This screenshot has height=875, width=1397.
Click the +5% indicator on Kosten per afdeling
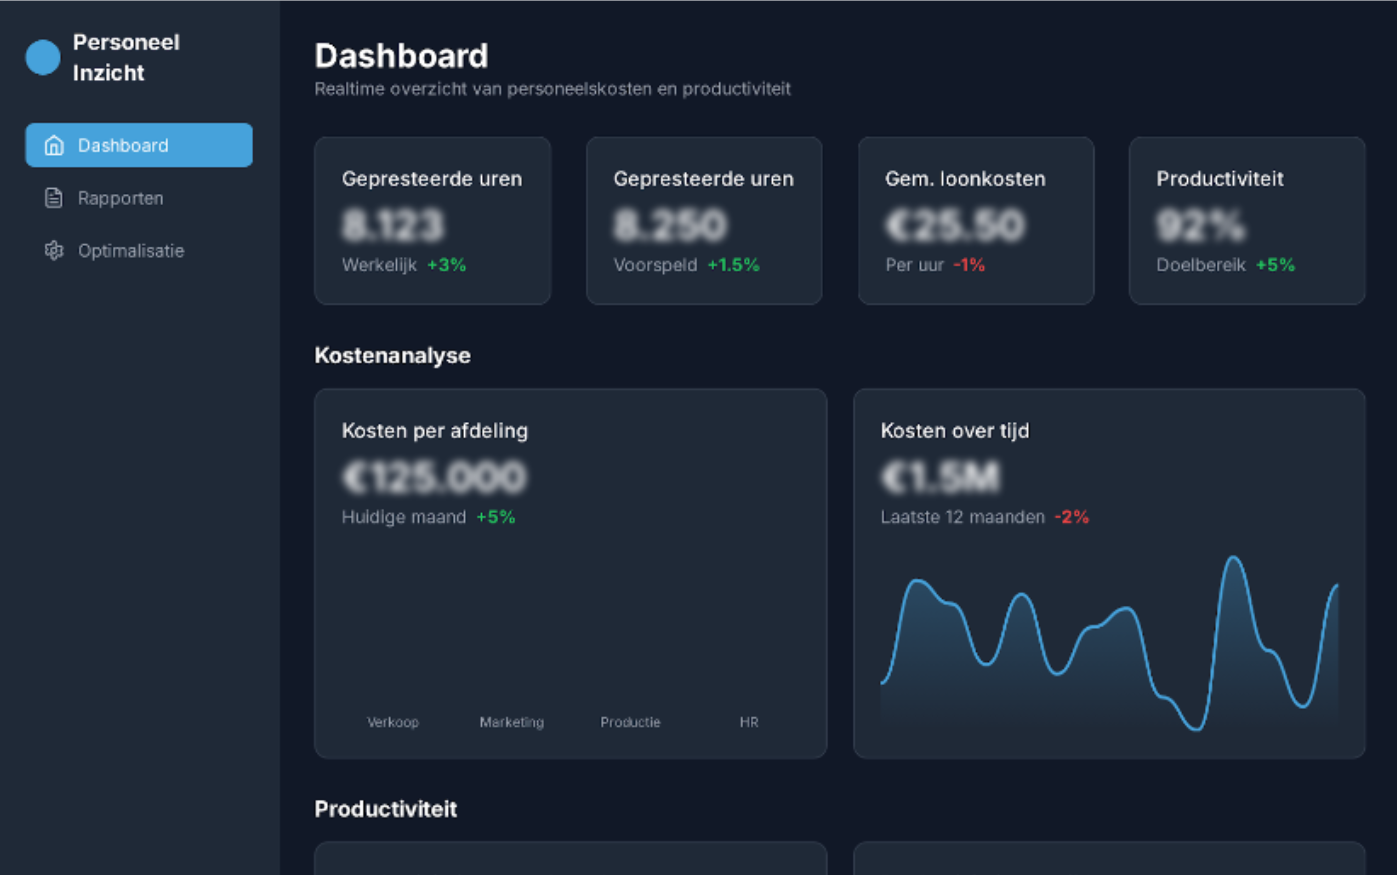[x=496, y=517]
